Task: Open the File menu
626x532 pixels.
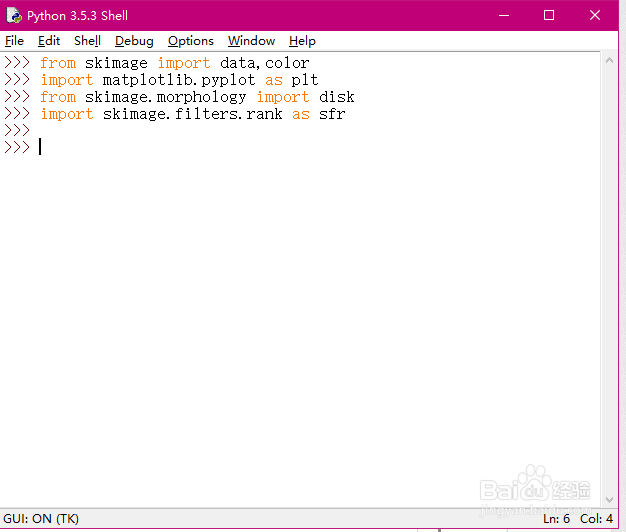Action: tap(14, 41)
